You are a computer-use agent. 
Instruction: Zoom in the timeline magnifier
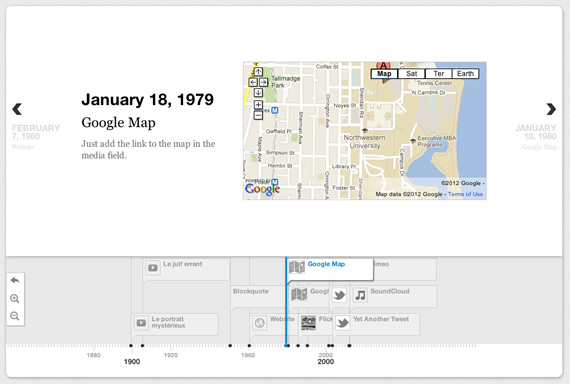tap(15, 299)
